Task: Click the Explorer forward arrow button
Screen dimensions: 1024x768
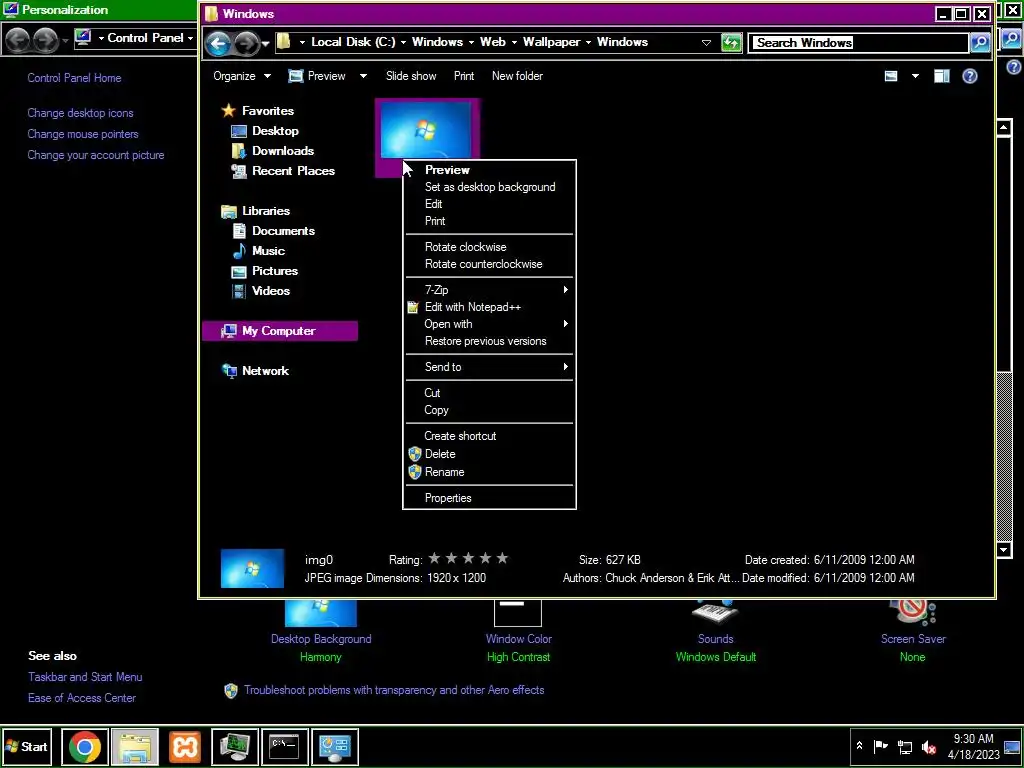Action: point(247,43)
